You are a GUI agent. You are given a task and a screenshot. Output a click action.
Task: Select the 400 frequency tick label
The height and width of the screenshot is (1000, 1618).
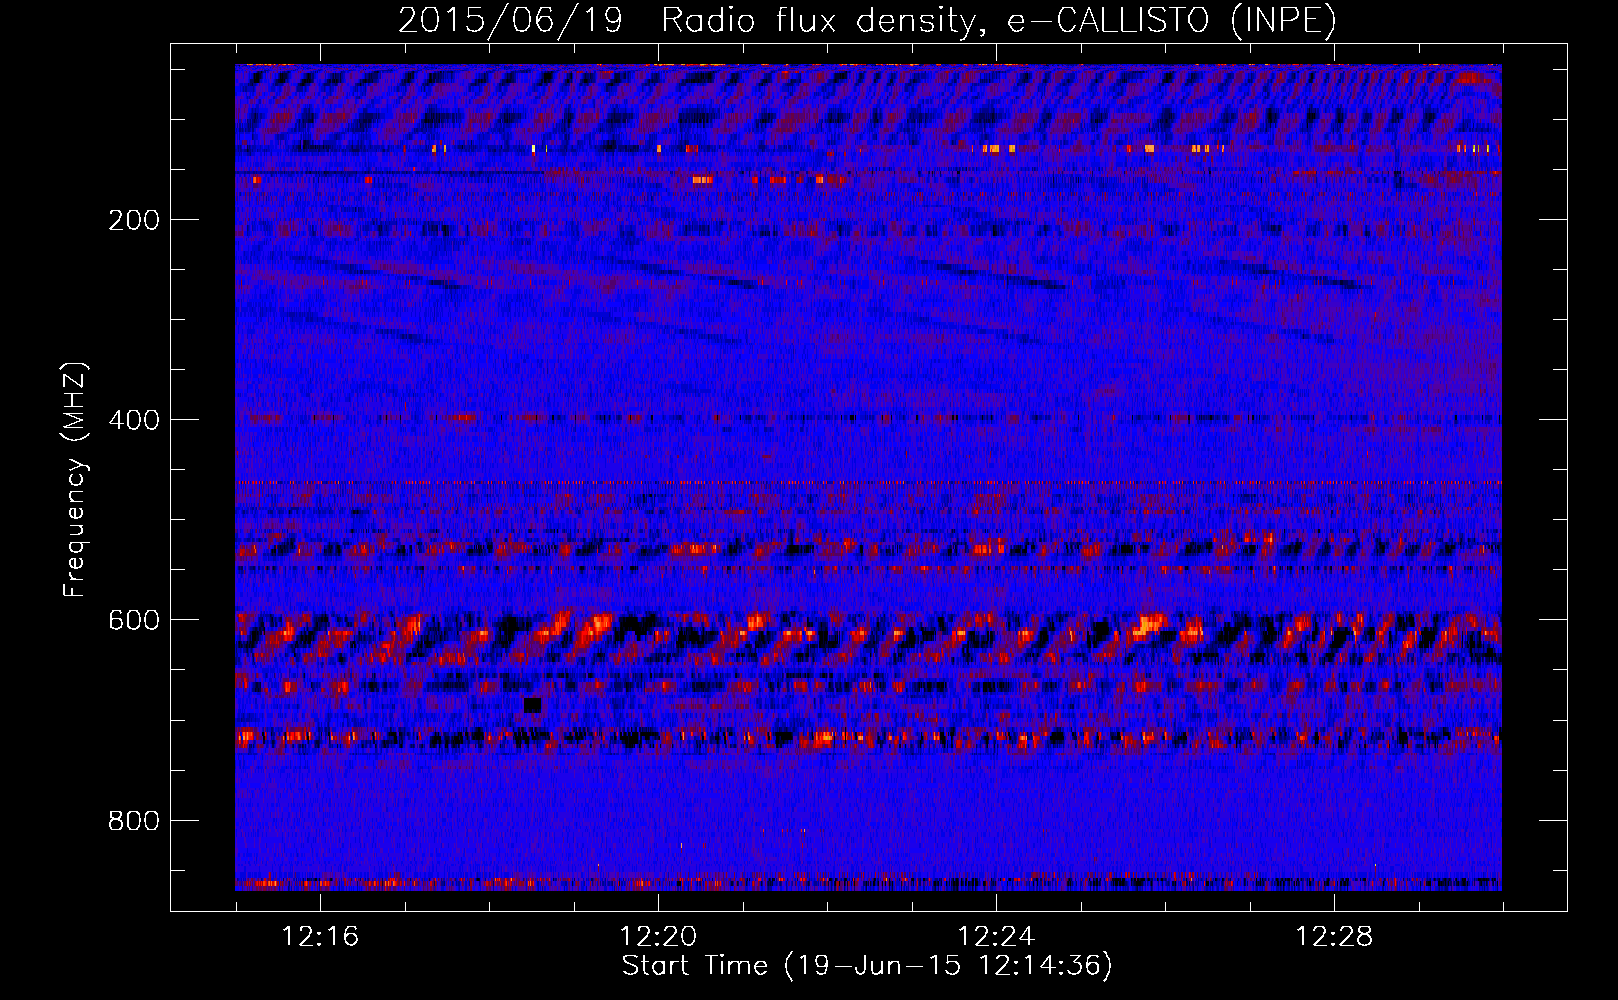point(133,420)
